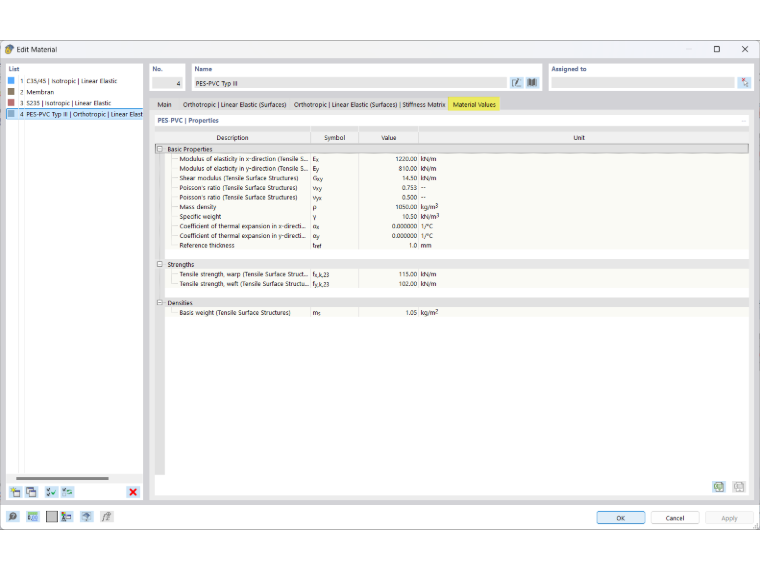760x570 pixels.
Task: Open the material library book icon
Action: click(532, 83)
